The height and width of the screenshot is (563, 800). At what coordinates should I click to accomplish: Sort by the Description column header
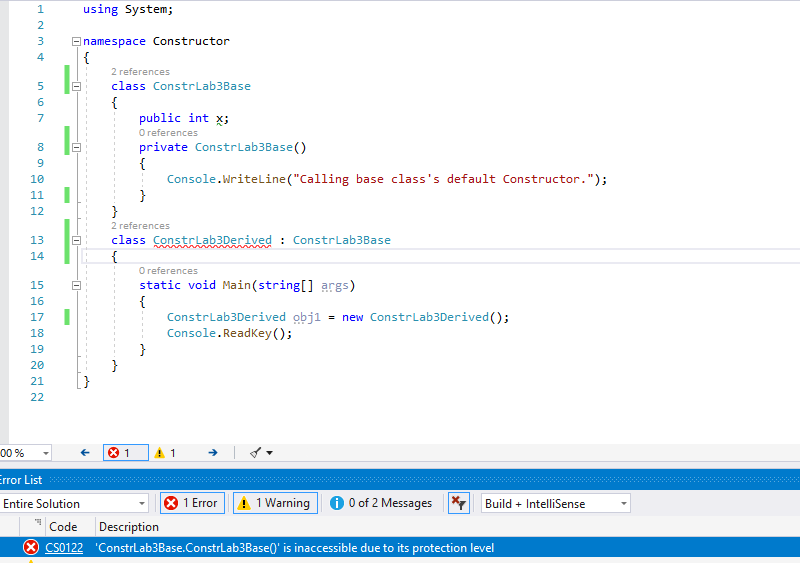[129, 527]
